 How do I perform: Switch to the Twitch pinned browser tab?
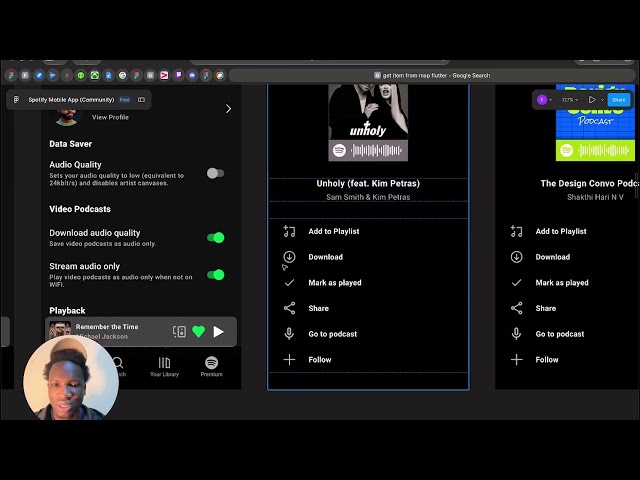coord(178,75)
